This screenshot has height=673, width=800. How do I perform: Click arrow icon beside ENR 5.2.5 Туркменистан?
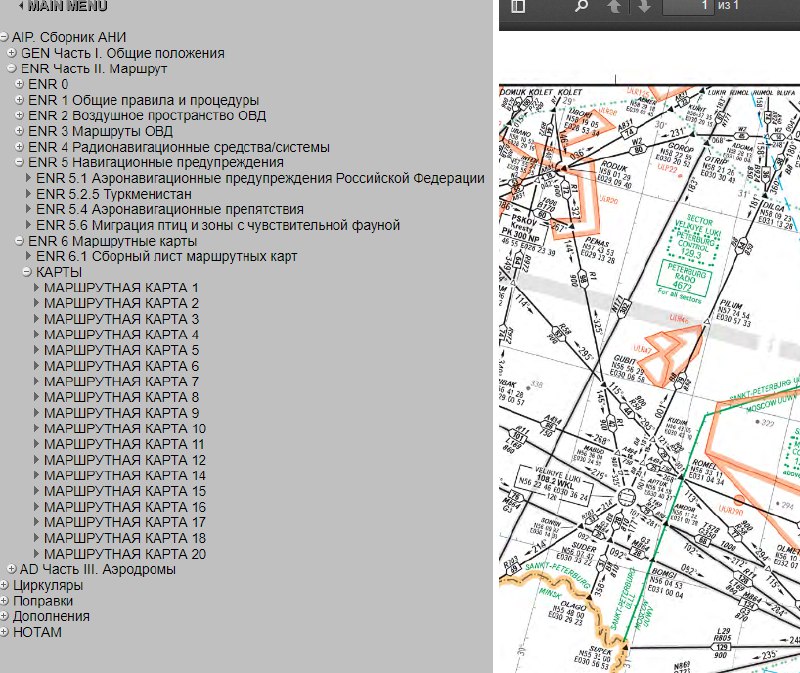tap(29, 194)
